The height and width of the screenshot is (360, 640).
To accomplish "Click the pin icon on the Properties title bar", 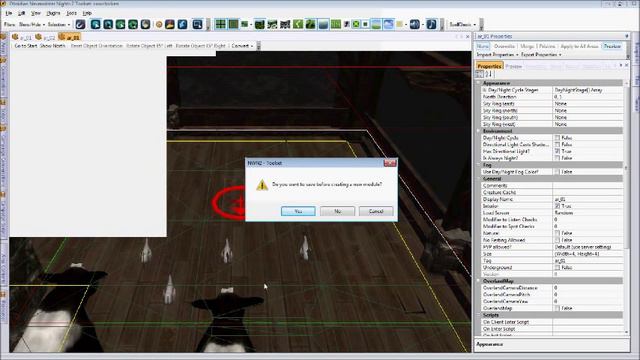I will [627, 36].
